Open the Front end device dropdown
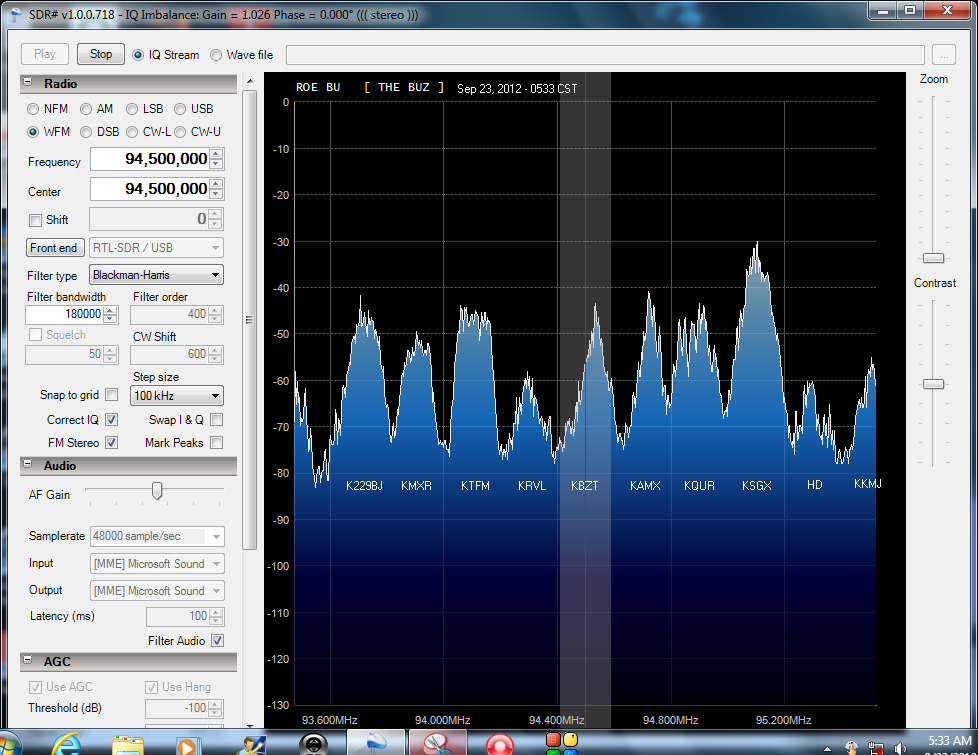The height and width of the screenshot is (755, 978). coord(156,248)
